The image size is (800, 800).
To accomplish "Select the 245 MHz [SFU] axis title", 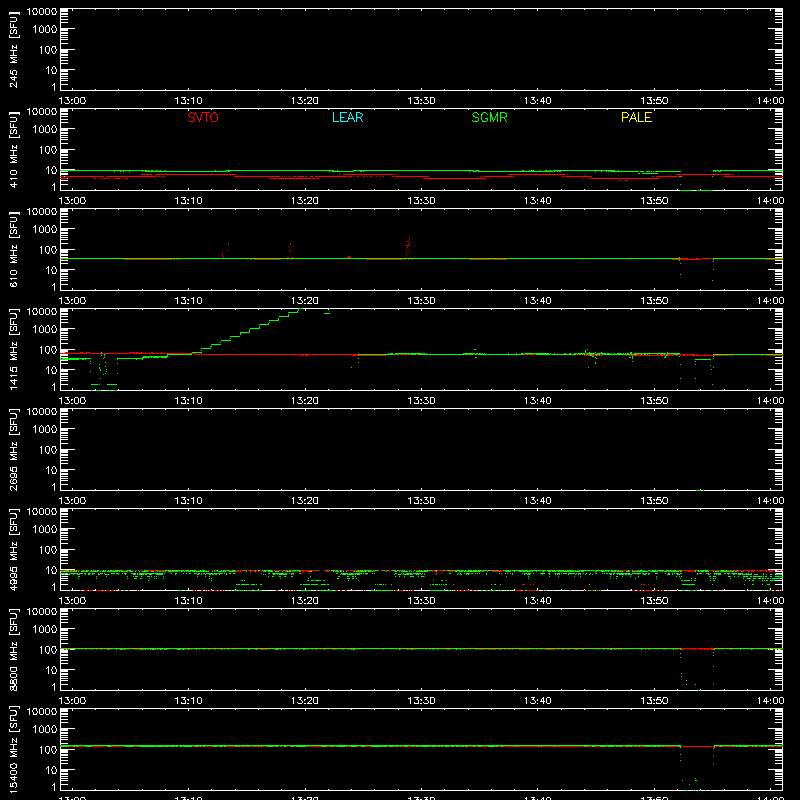I will click(x=14, y=49).
